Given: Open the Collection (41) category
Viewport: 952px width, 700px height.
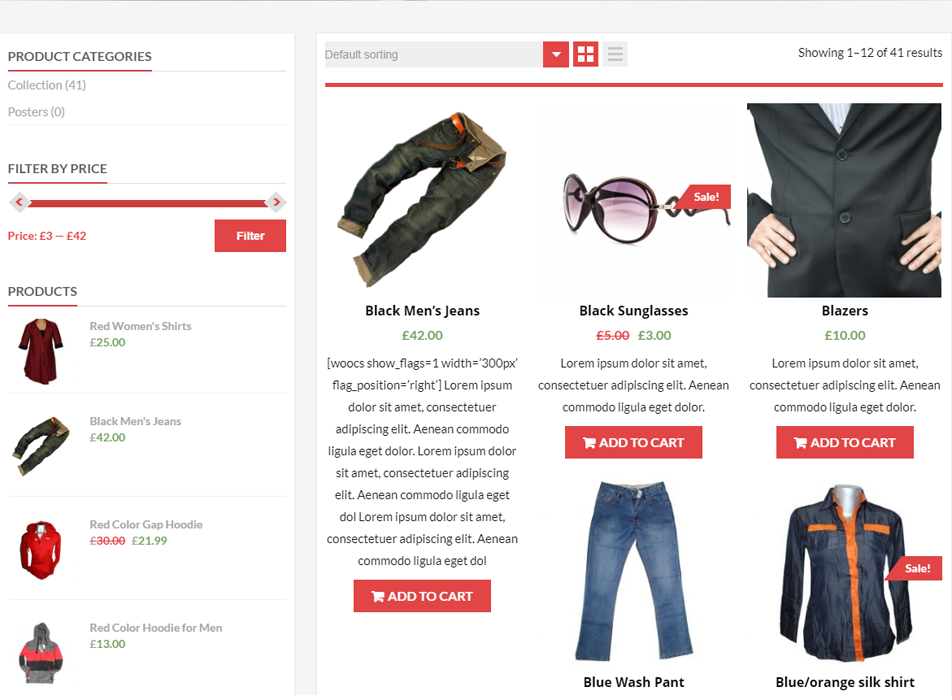Looking at the screenshot, I should (47, 85).
